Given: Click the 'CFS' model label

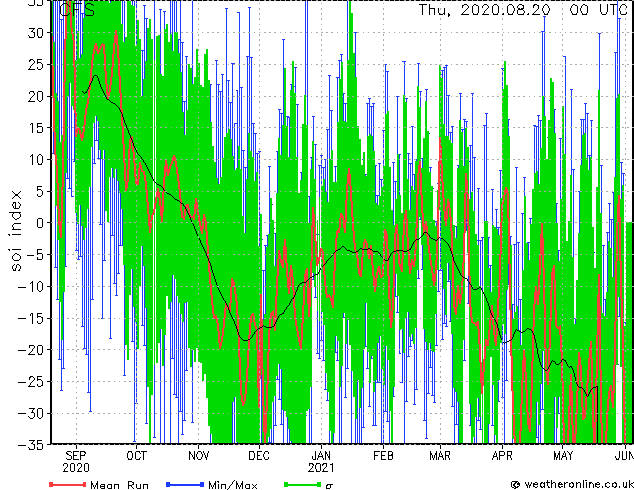Looking at the screenshot, I should click(77, 10).
